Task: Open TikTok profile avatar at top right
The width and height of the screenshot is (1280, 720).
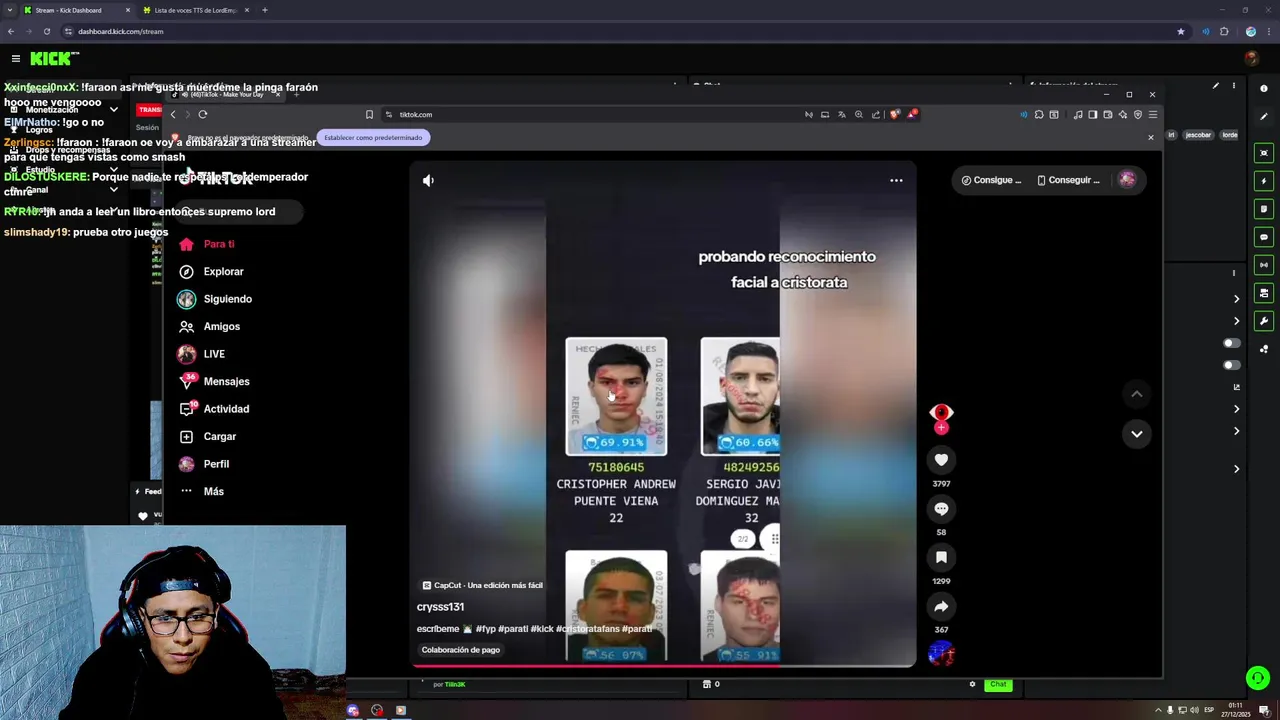Action: click(1127, 180)
